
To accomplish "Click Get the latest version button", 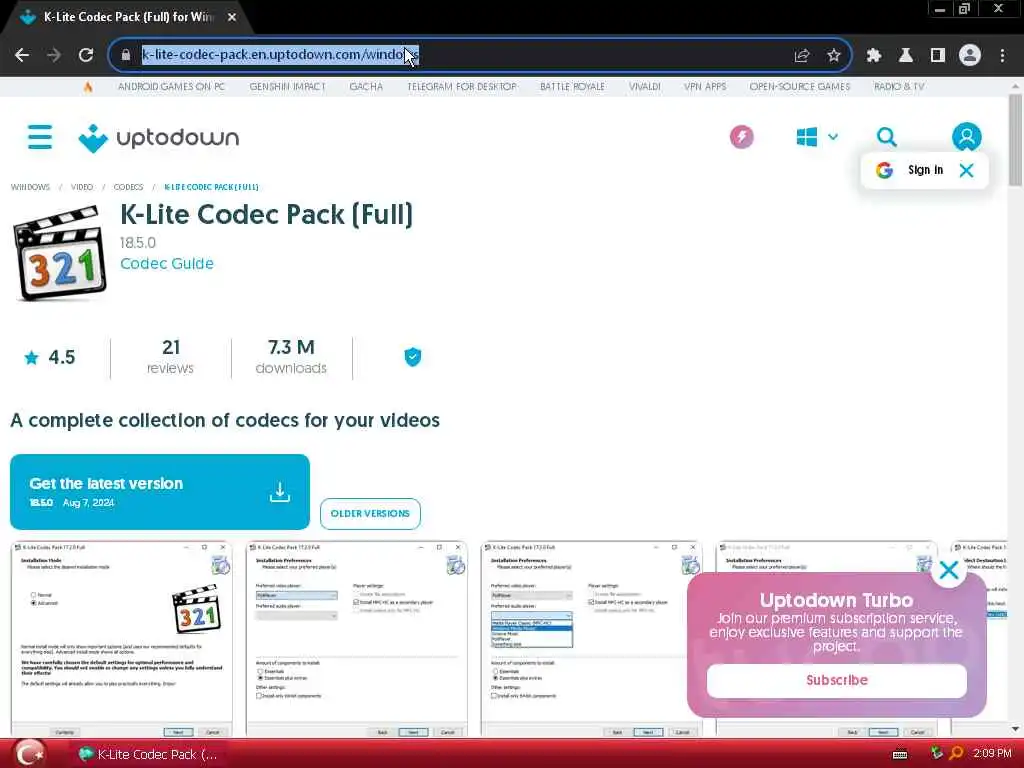I will (159, 492).
